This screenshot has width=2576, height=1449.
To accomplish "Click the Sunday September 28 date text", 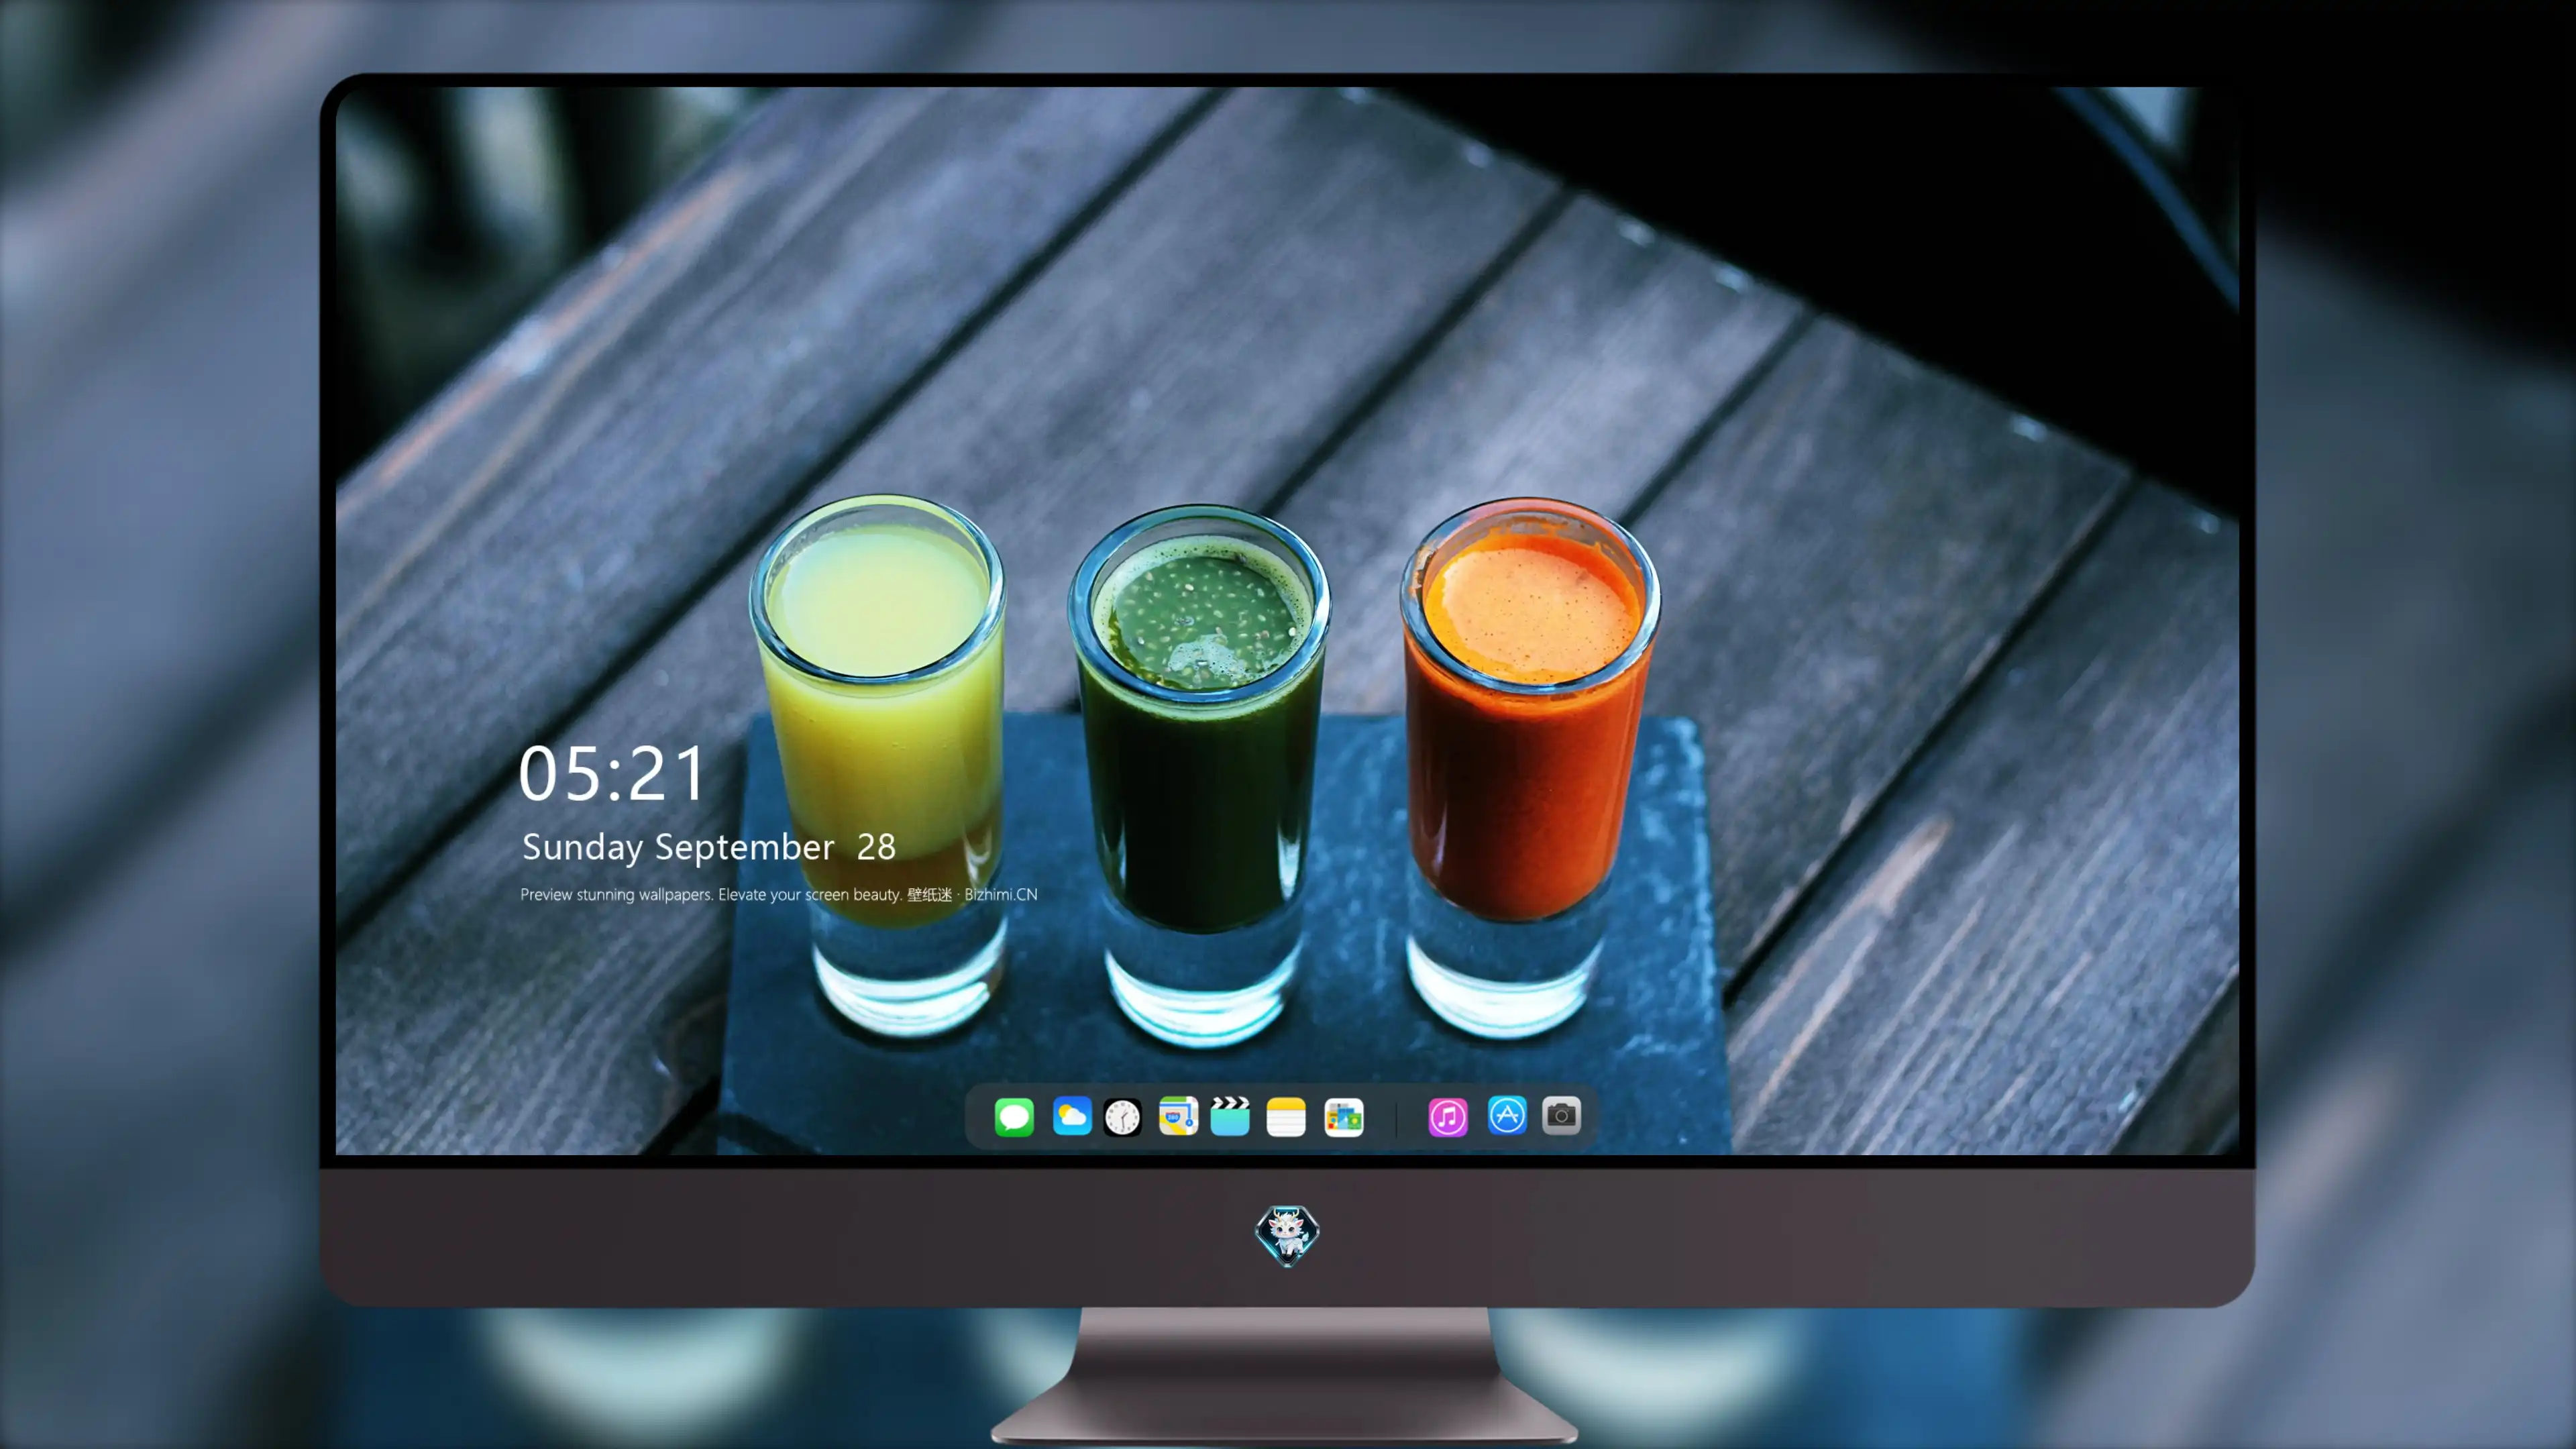I will click(x=708, y=847).
